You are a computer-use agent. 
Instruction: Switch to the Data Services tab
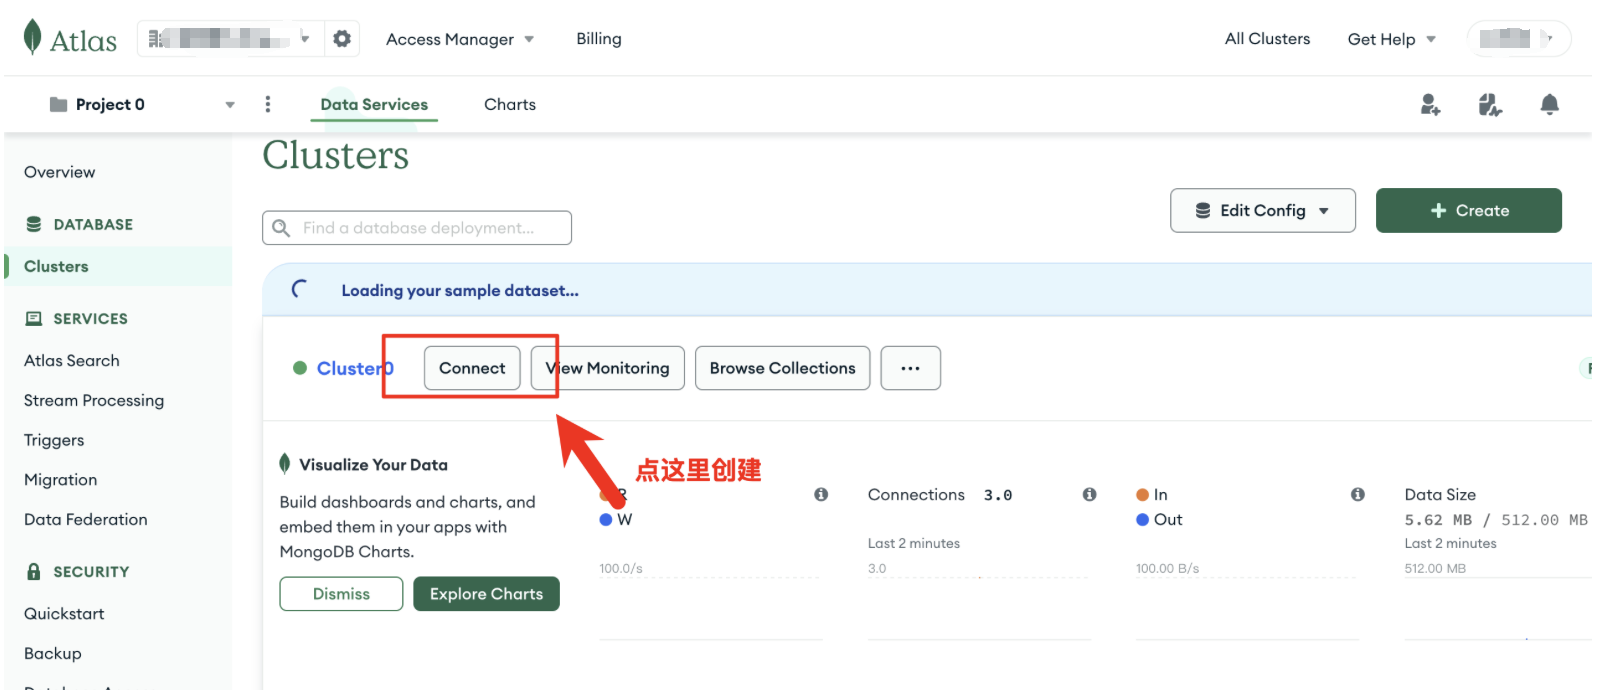coord(374,104)
